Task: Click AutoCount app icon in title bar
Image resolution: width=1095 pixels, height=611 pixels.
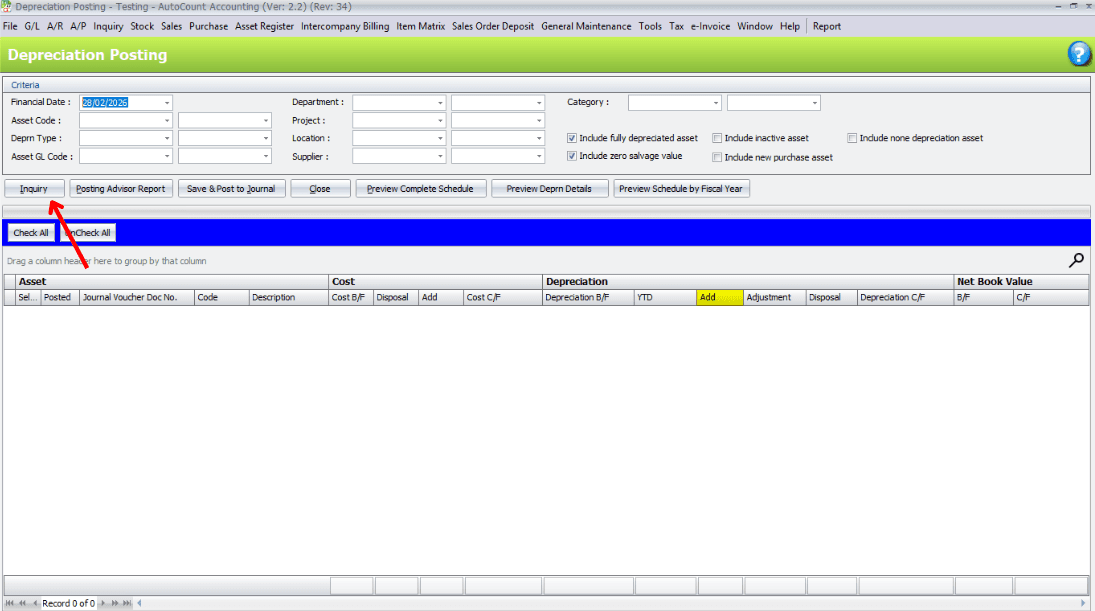Action: (7, 7)
